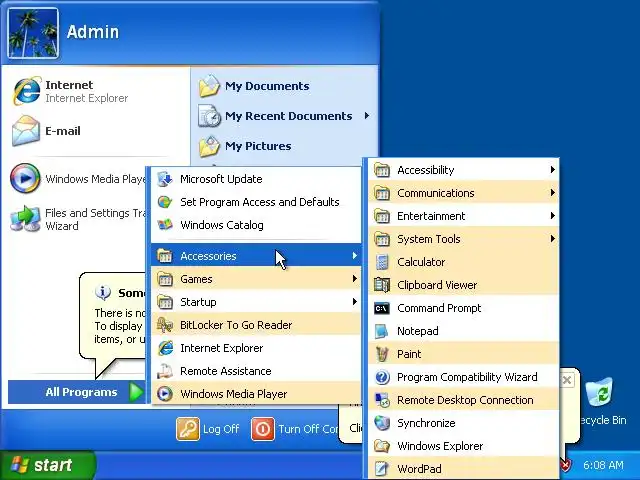Click the My Documents folder icon
The height and width of the screenshot is (480, 640).
[210, 86]
